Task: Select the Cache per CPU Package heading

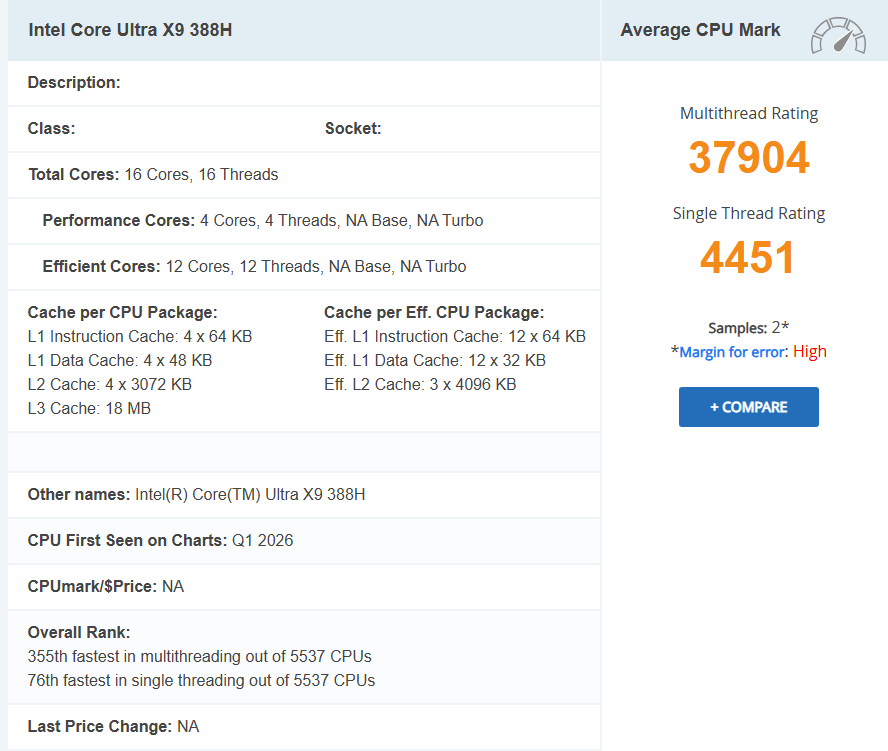Action: tap(122, 313)
